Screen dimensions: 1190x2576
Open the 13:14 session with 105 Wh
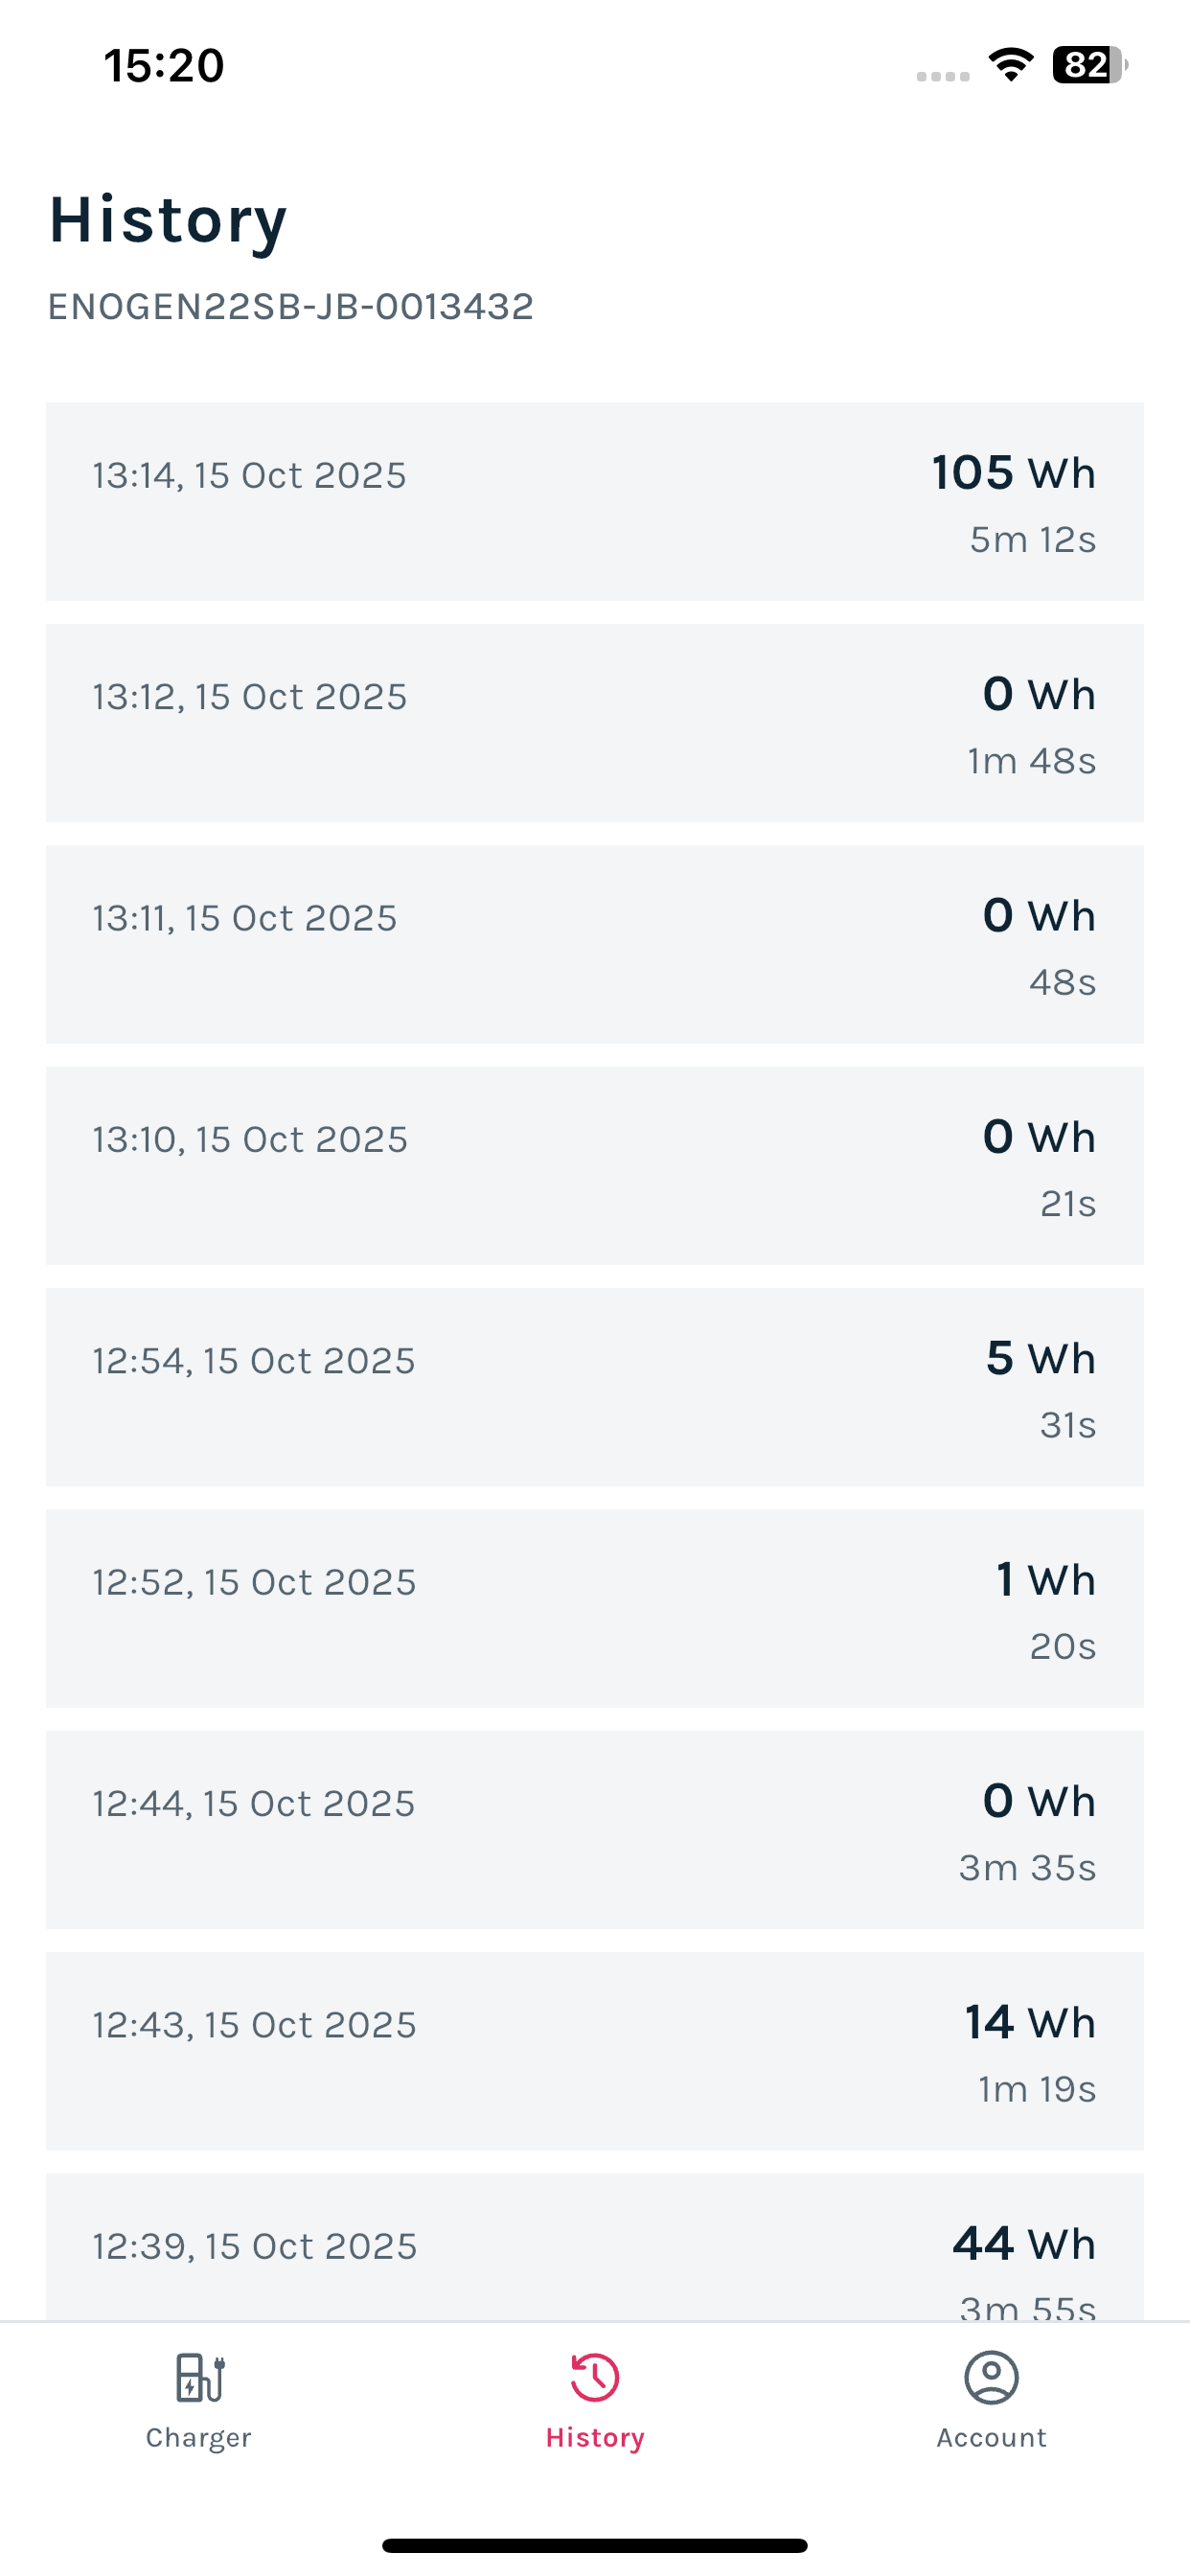pos(595,502)
